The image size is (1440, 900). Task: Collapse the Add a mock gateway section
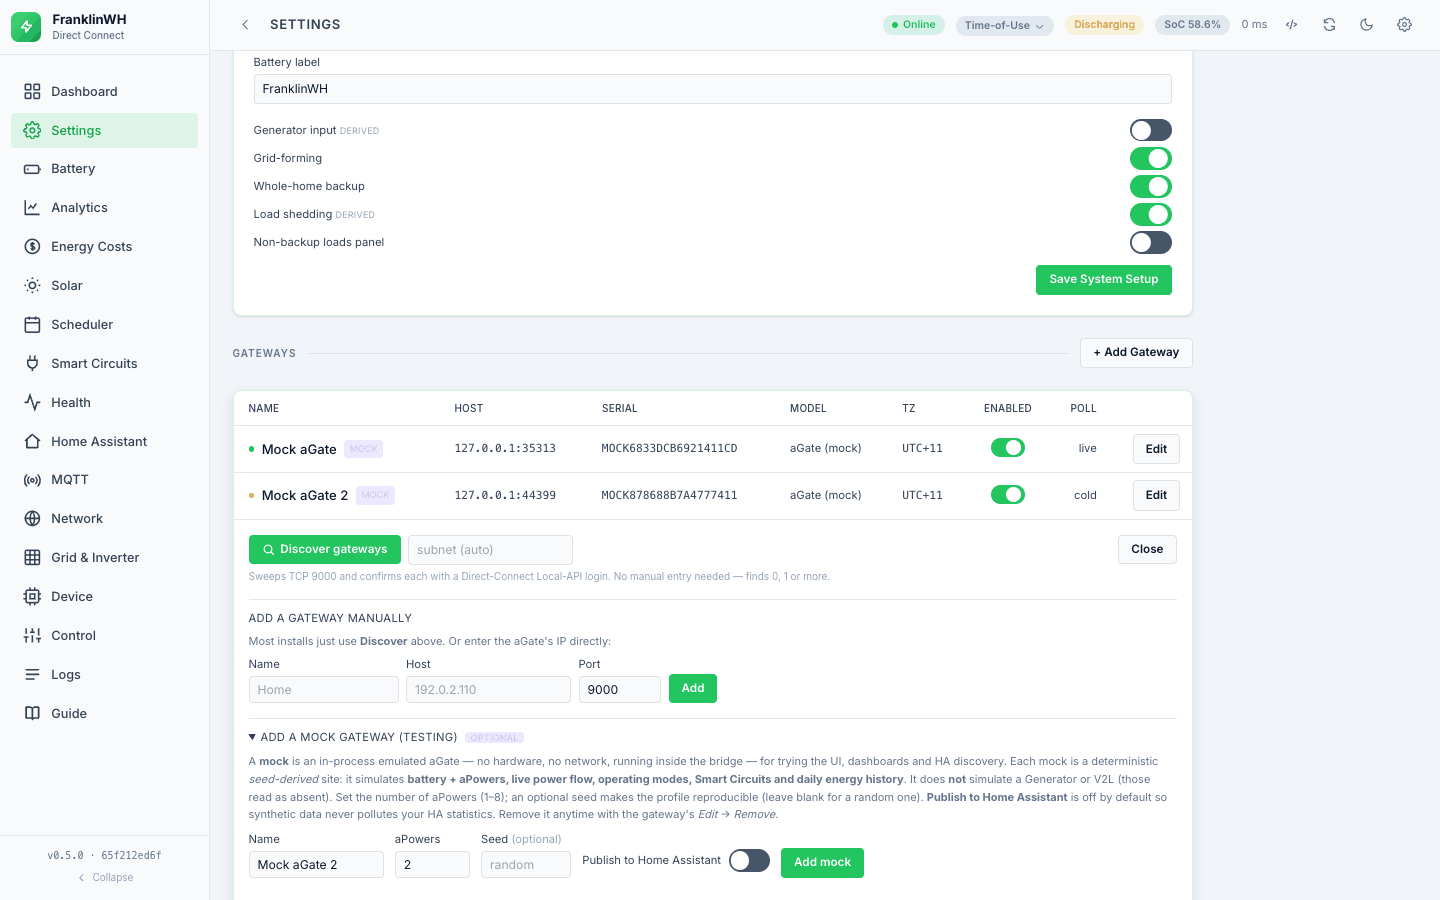coord(353,737)
